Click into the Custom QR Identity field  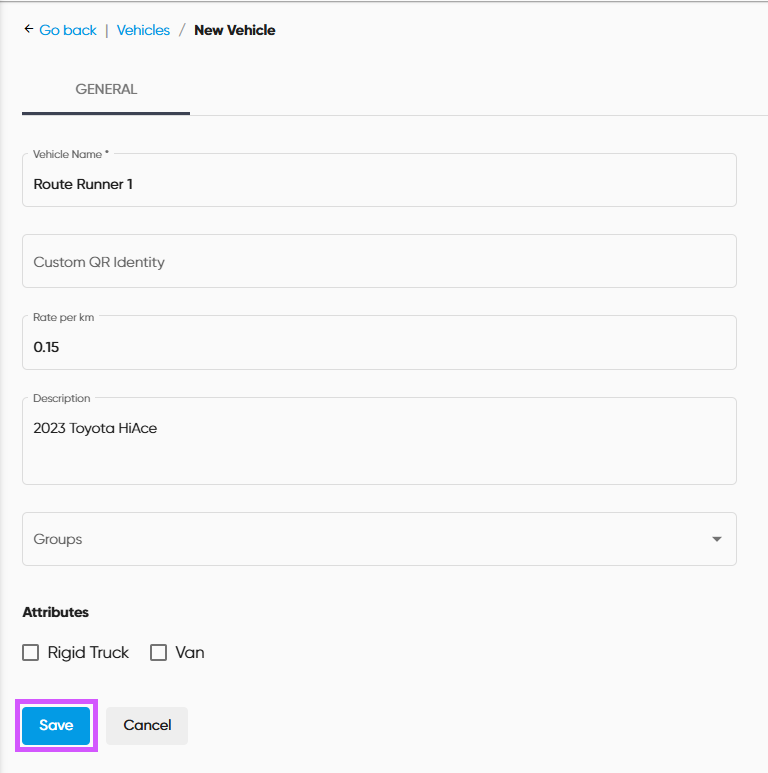379,262
